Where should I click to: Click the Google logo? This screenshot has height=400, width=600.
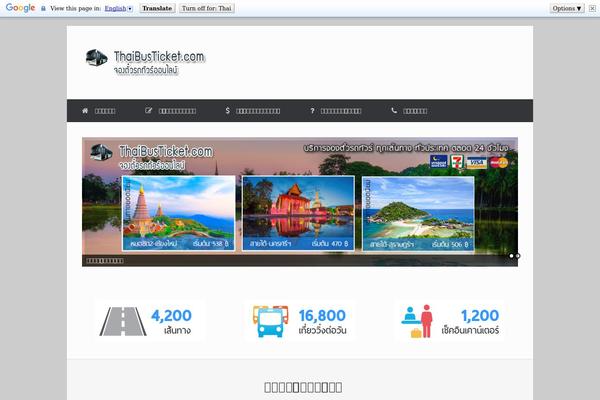[x=20, y=8]
